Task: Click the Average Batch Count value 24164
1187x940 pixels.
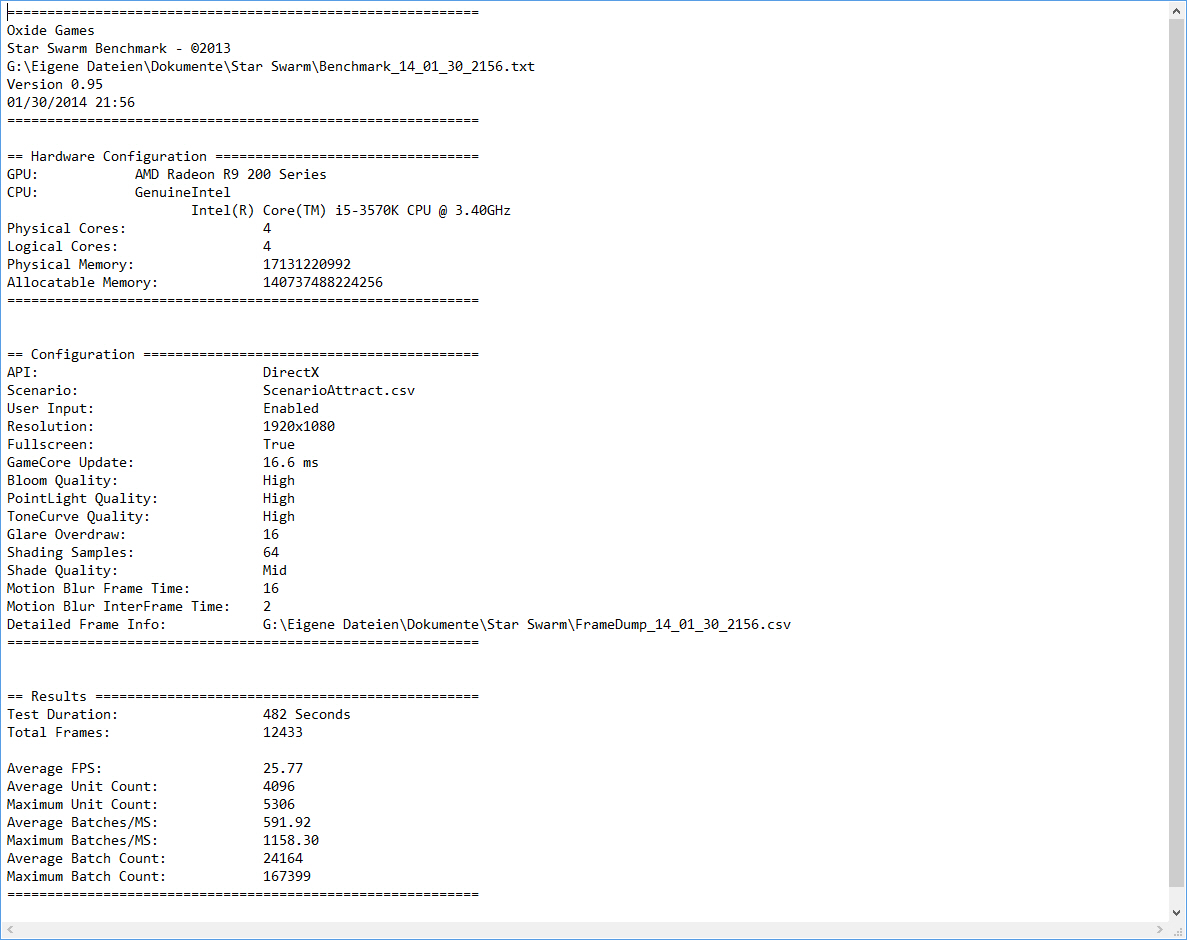Action: [x=282, y=859]
